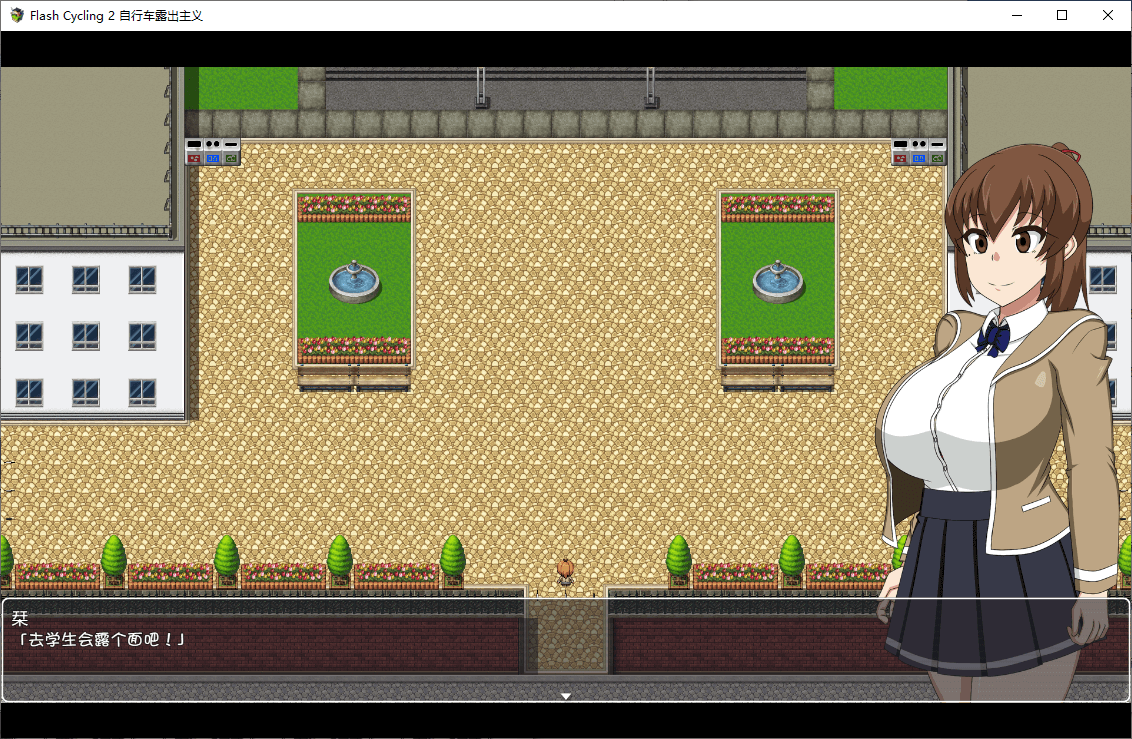Click the fountain in the left garden
The image size is (1132, 739).
point(355,282)
